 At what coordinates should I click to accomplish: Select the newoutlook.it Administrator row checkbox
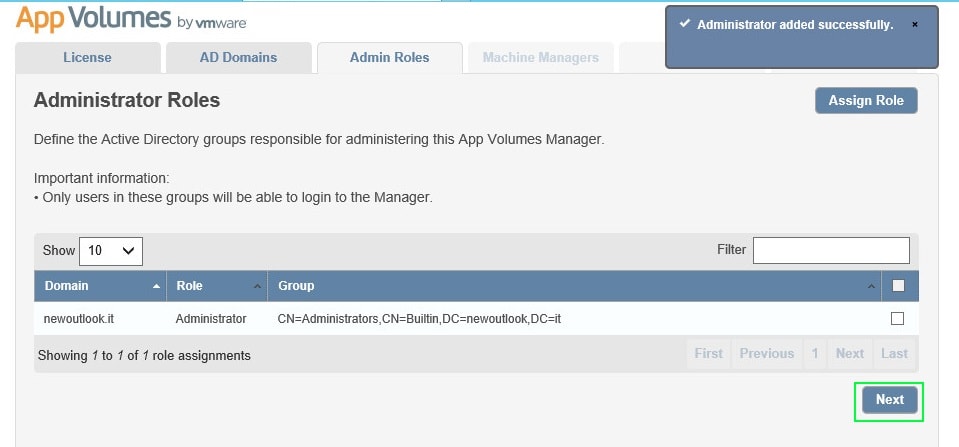(x=897, y=319)
